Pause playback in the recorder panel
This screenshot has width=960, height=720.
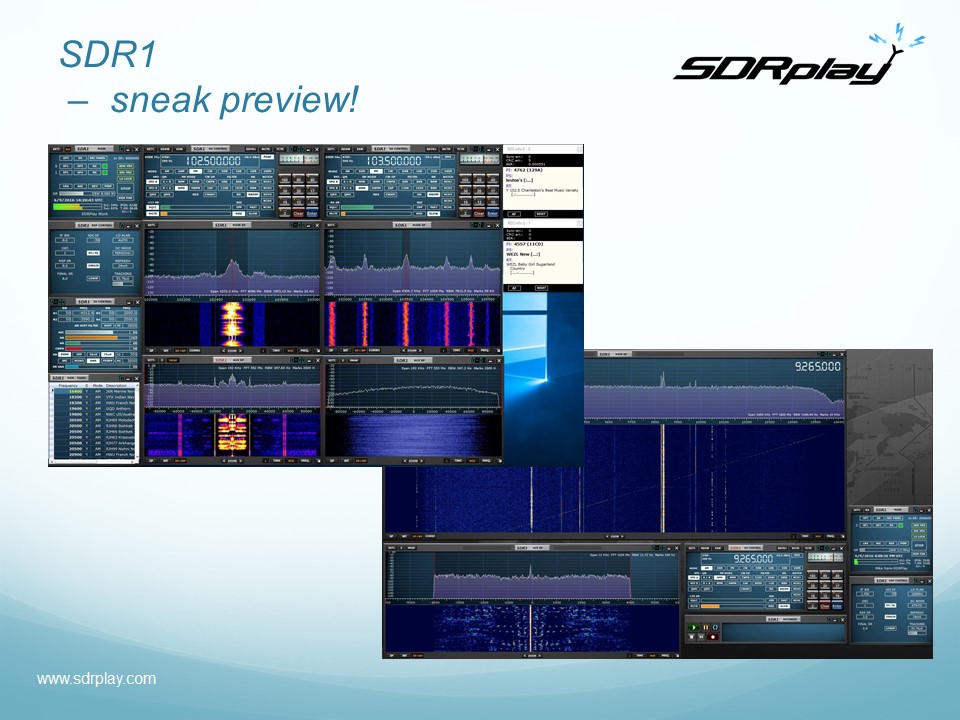coord(706,628)
